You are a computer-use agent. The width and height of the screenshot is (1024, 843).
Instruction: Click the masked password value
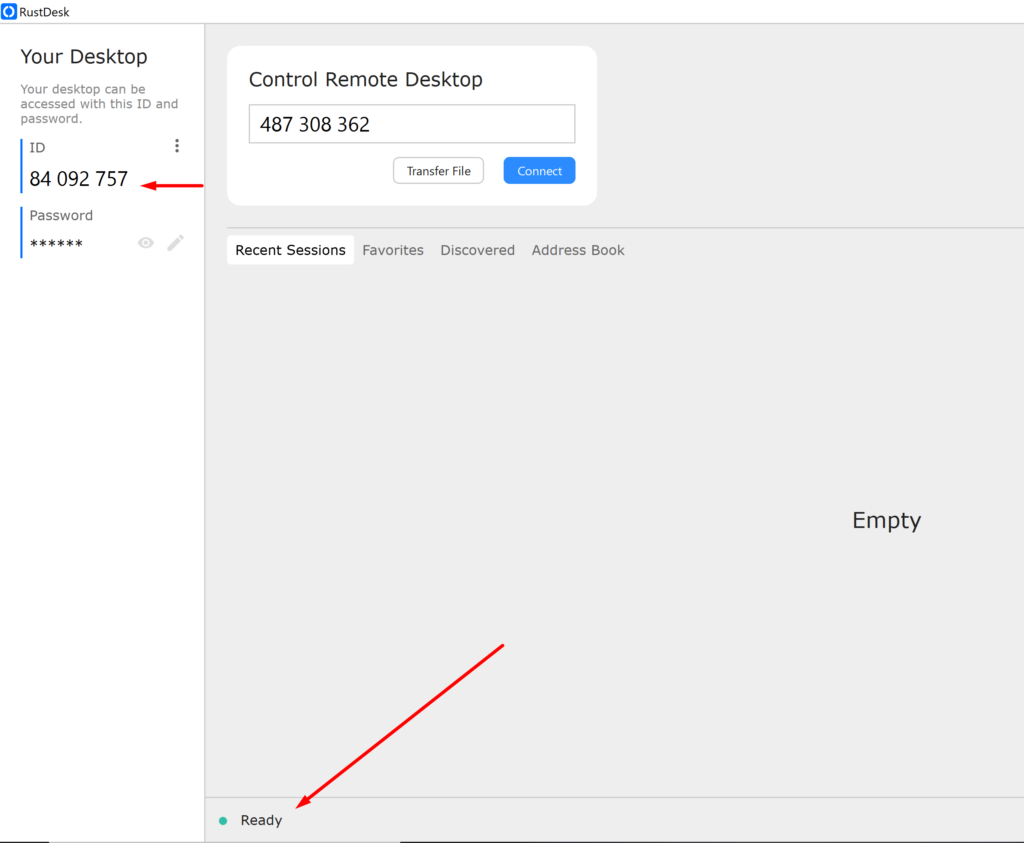pos(56,244)
